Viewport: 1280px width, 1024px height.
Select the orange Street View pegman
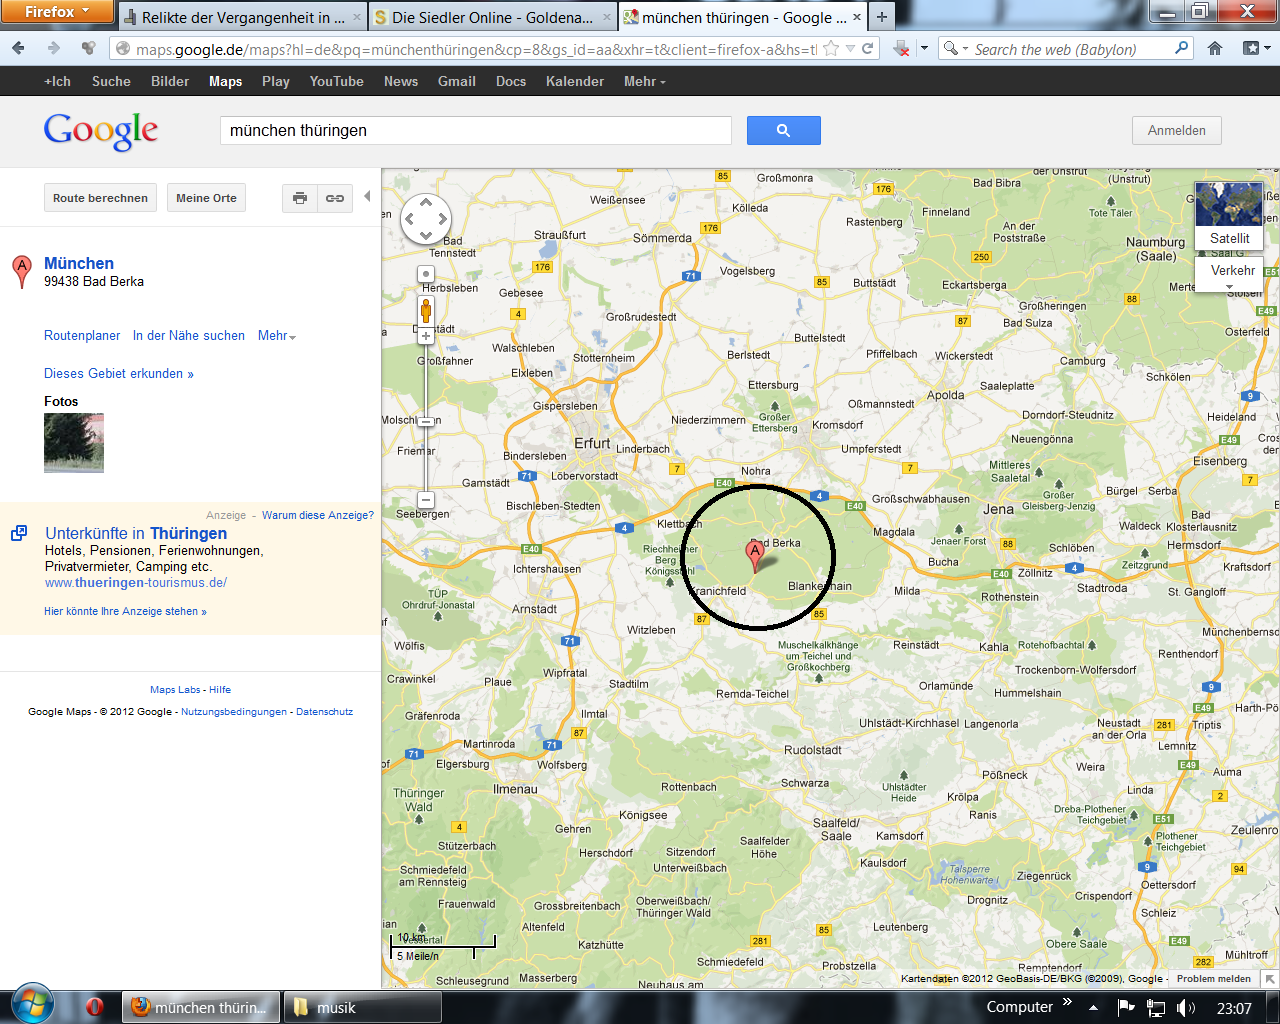[x=426, y=311]
